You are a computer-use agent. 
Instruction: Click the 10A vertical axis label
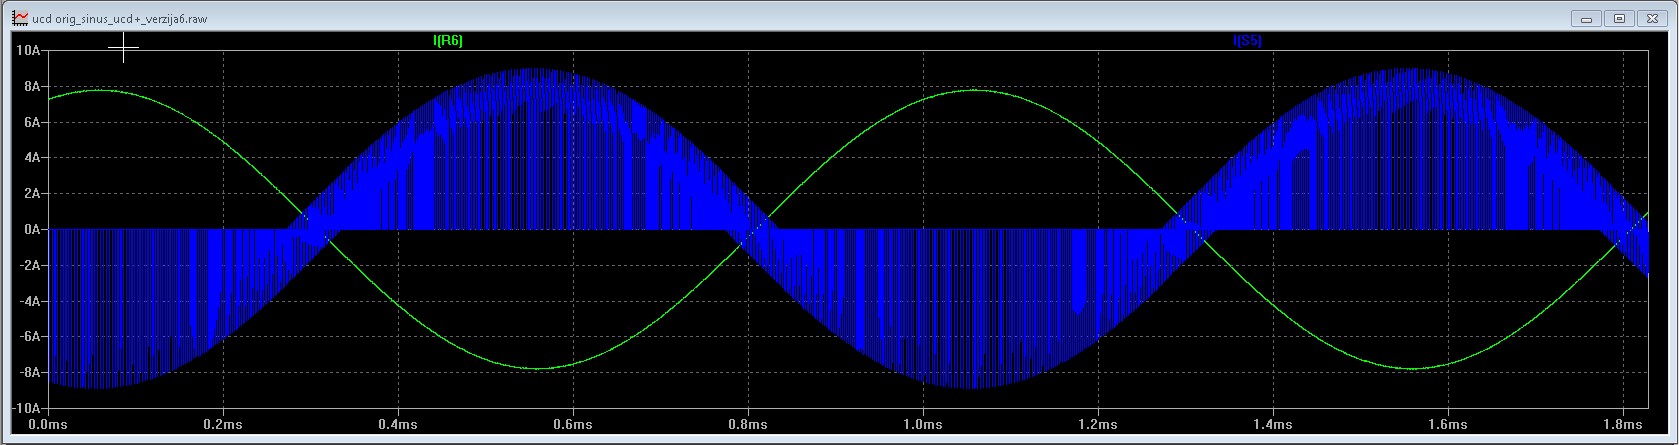click(27, 51)
